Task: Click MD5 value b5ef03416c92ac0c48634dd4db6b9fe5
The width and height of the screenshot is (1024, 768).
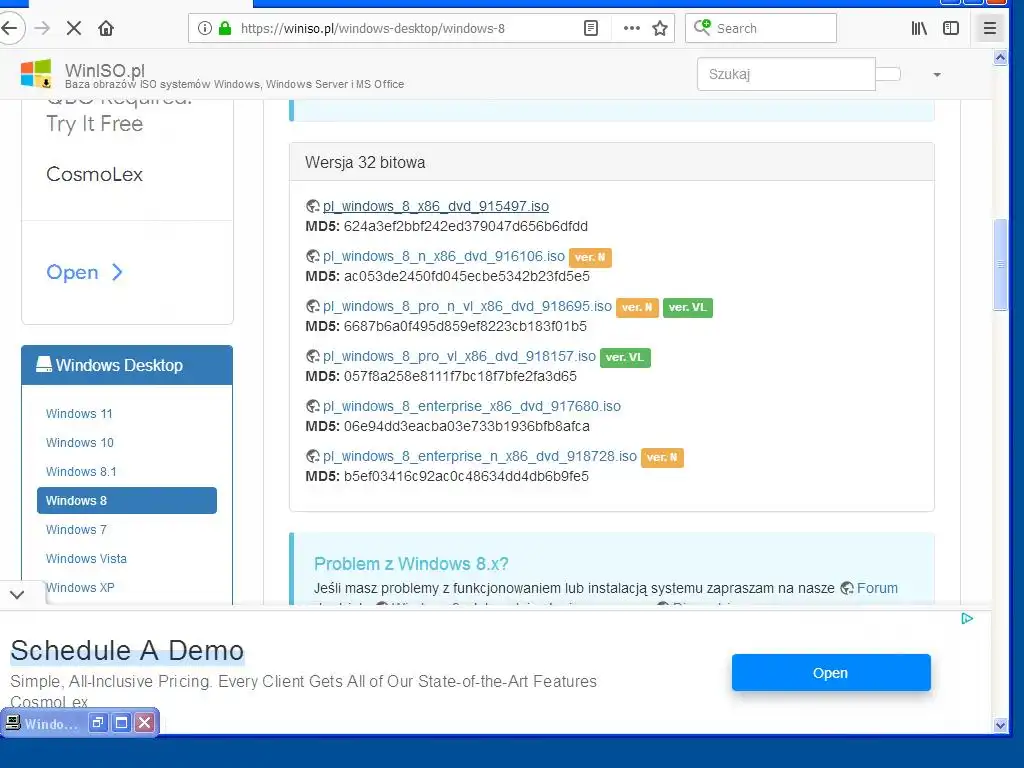Action: tap(466, 476)
